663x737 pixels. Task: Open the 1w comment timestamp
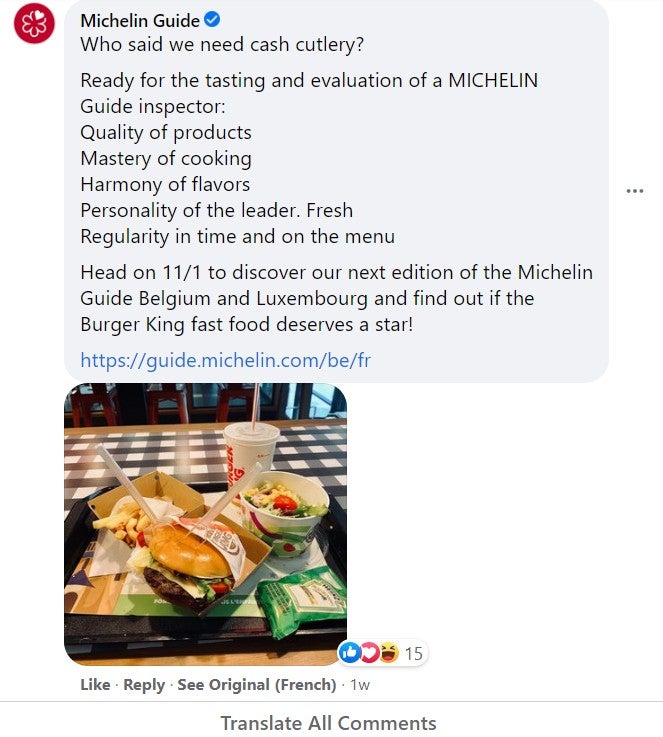point(360,685)
